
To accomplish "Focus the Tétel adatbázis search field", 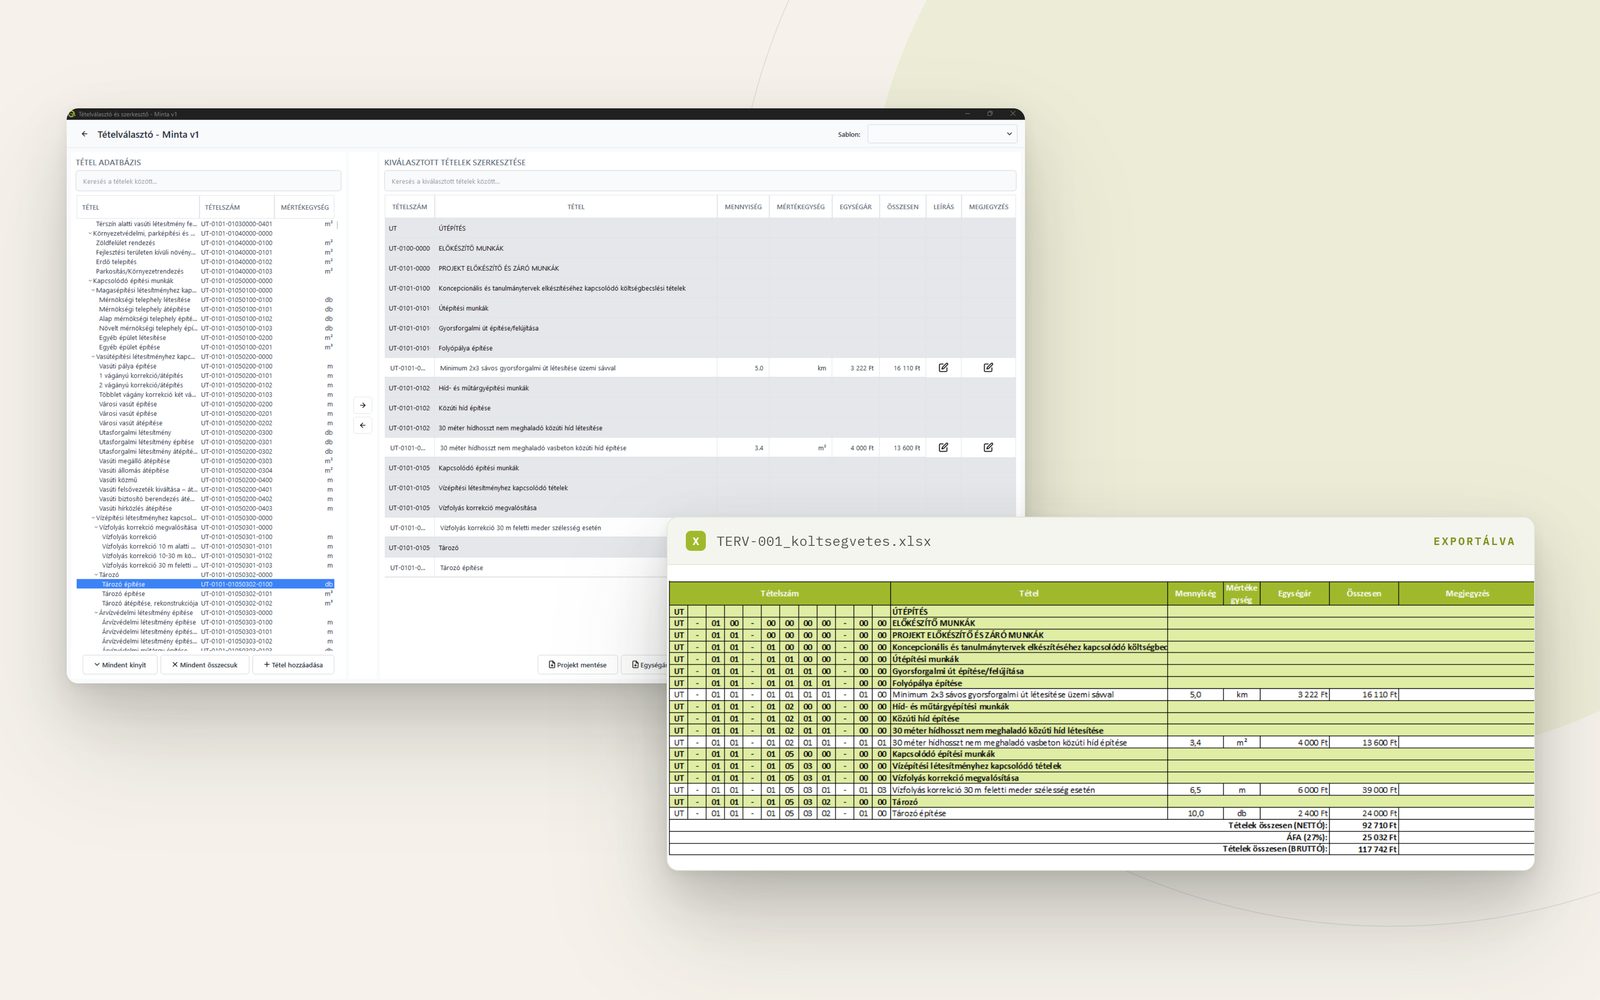I will (x=208, y=181).
